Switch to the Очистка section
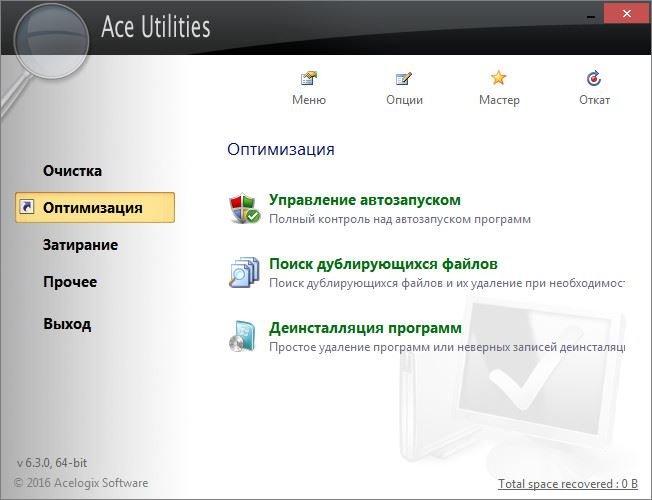Image resolution: width=652 pixels, height=500 pixels. click(x=72, y=171)
